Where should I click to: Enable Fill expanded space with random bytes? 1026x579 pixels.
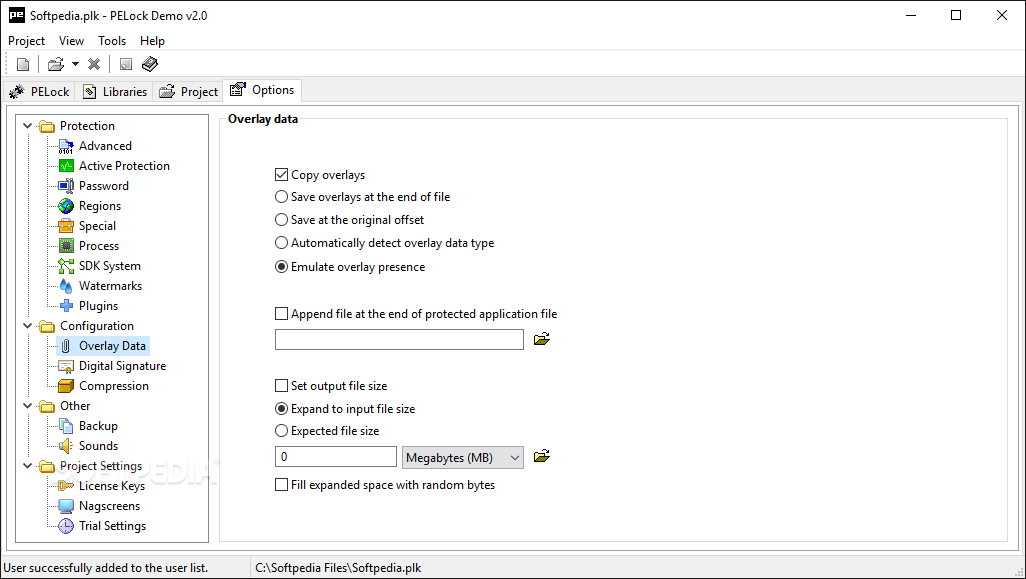pyautogui.click(x=281, y=484)
